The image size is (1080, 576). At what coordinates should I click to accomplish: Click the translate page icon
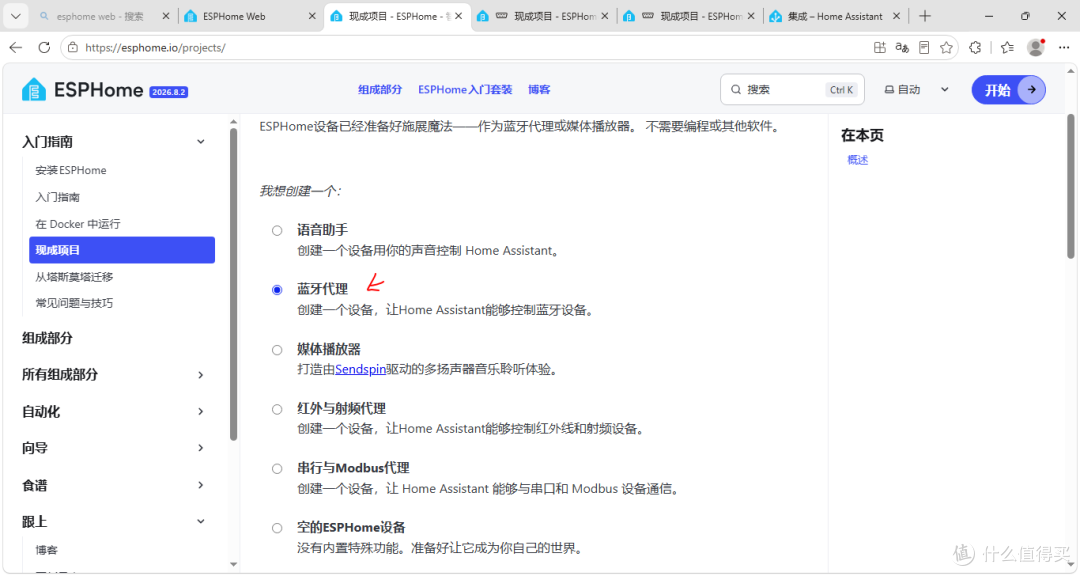point(902,48)
